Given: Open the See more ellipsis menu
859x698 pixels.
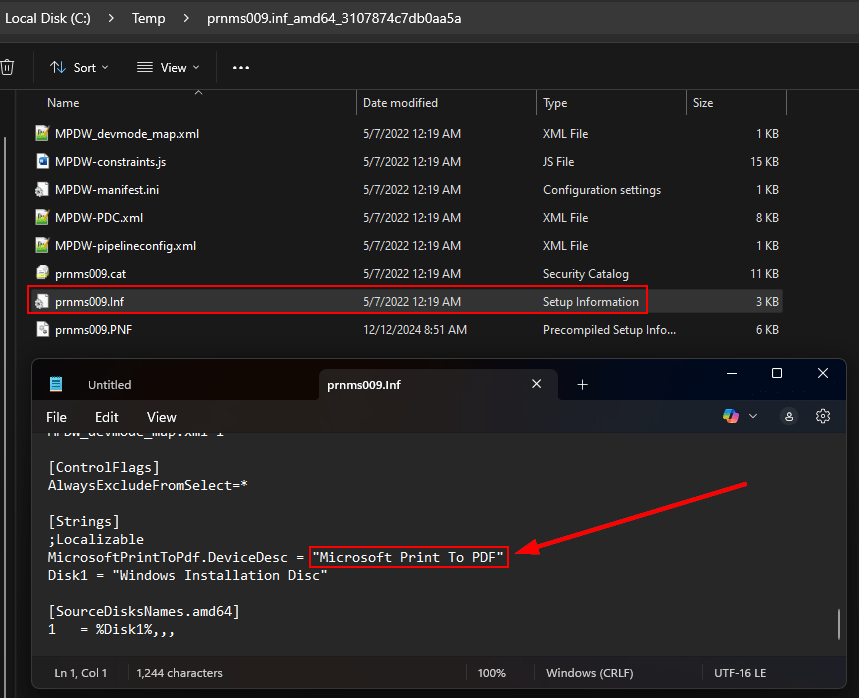Looking at the screenshot, I should click(x=240, y=67).
